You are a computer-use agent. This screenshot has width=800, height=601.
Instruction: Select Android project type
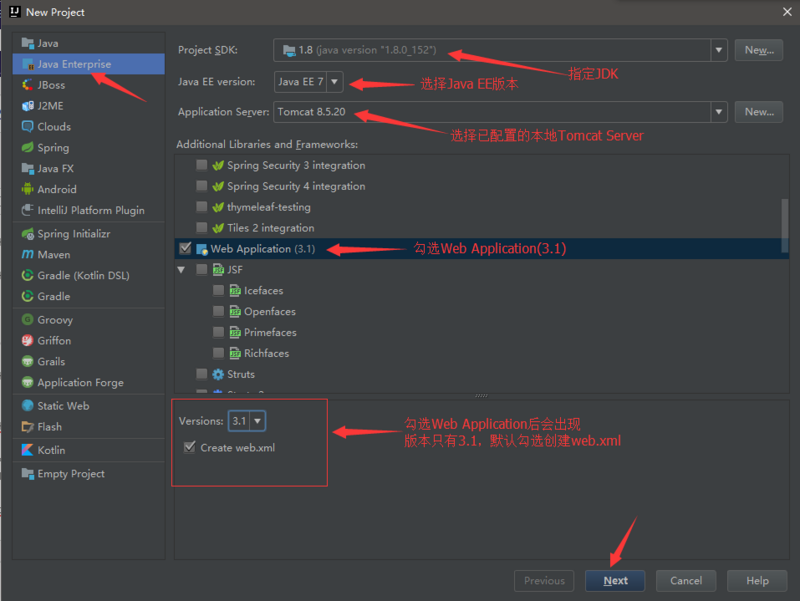(89, 189)
